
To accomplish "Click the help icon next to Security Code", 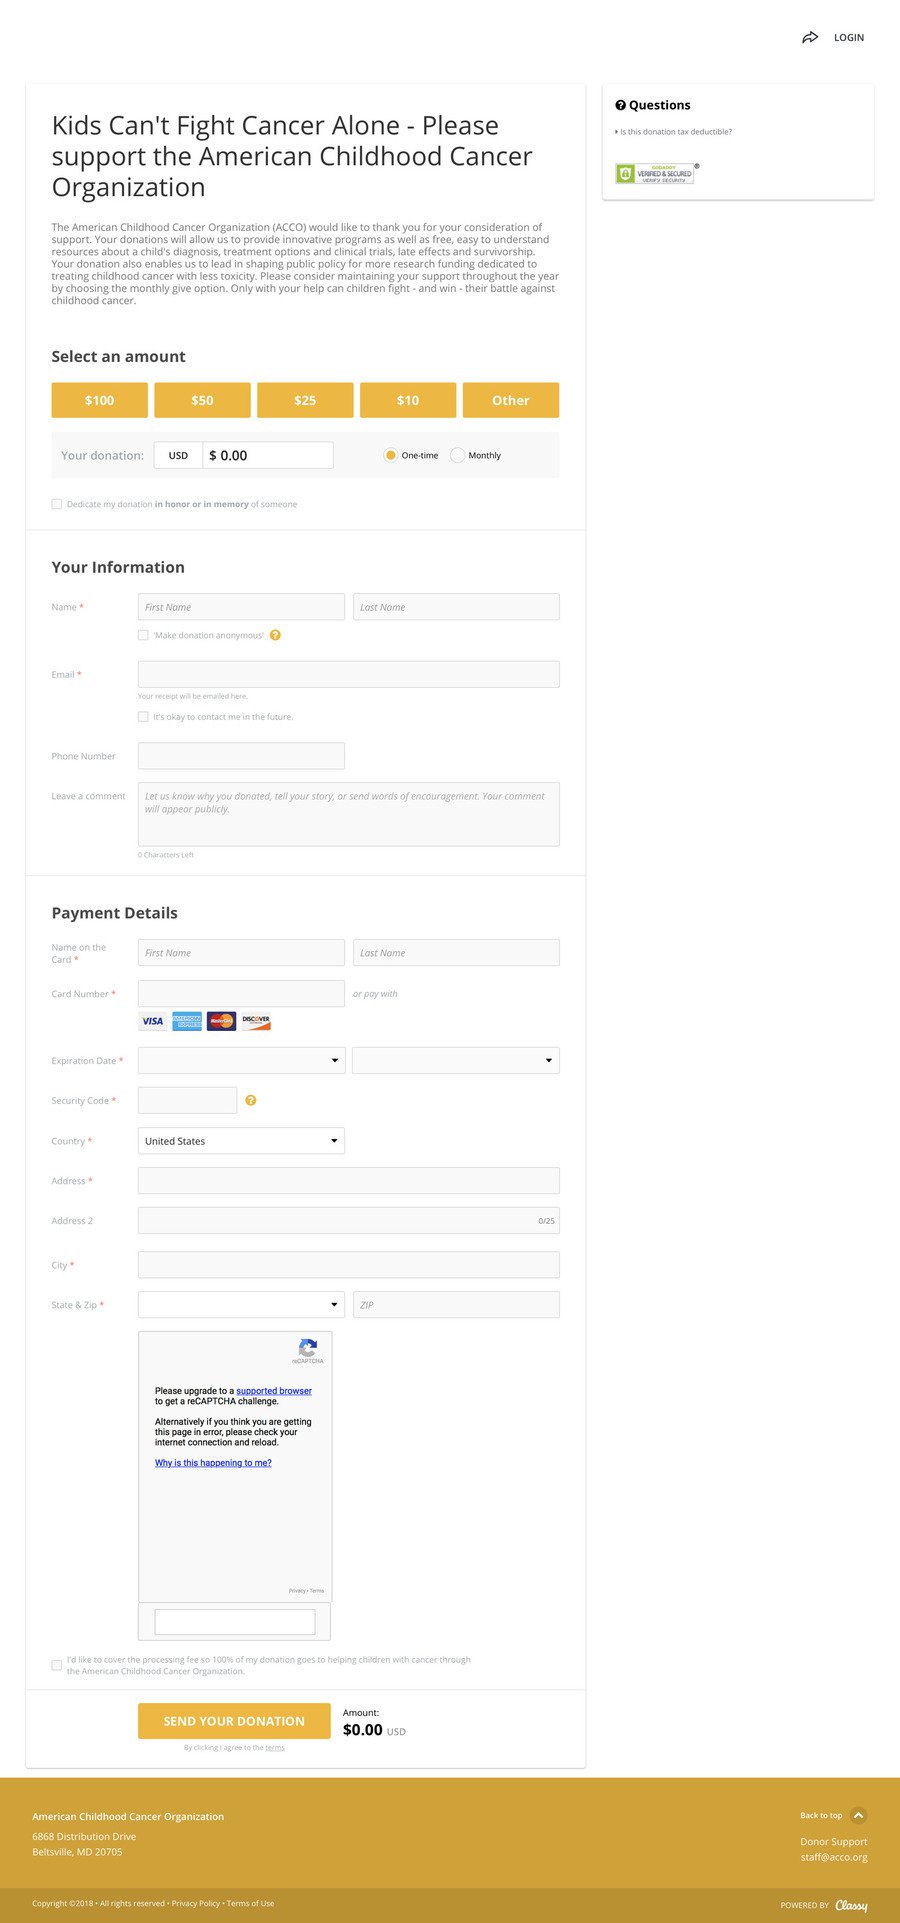I will point(251,1100).
